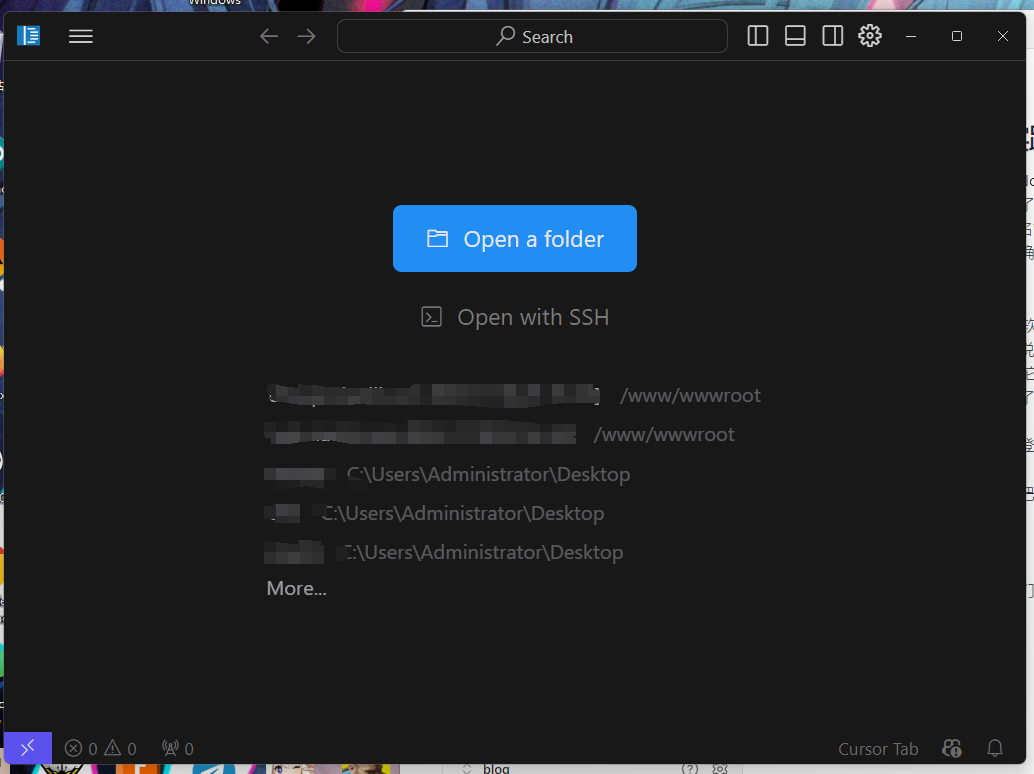
Task: Open notifications with the bell icon
Action: click(x=995, y=748)
